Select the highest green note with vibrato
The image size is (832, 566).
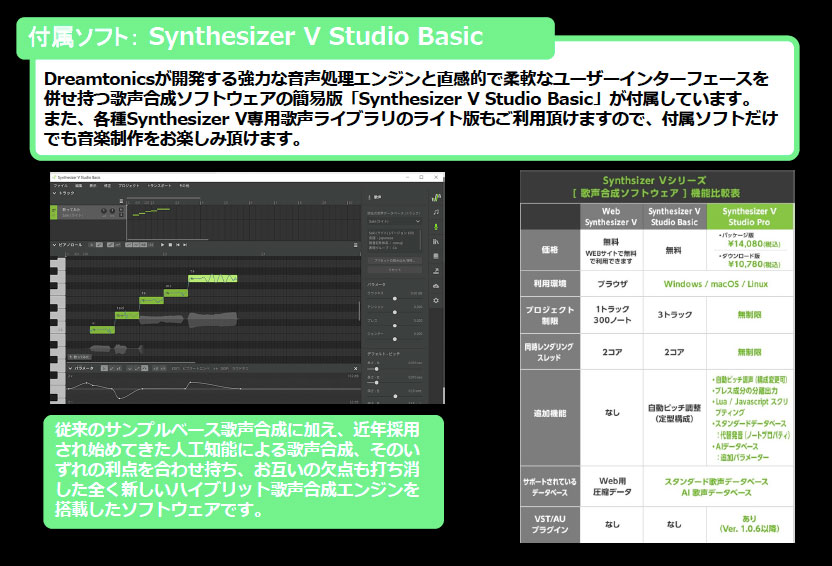pos(213,278)
